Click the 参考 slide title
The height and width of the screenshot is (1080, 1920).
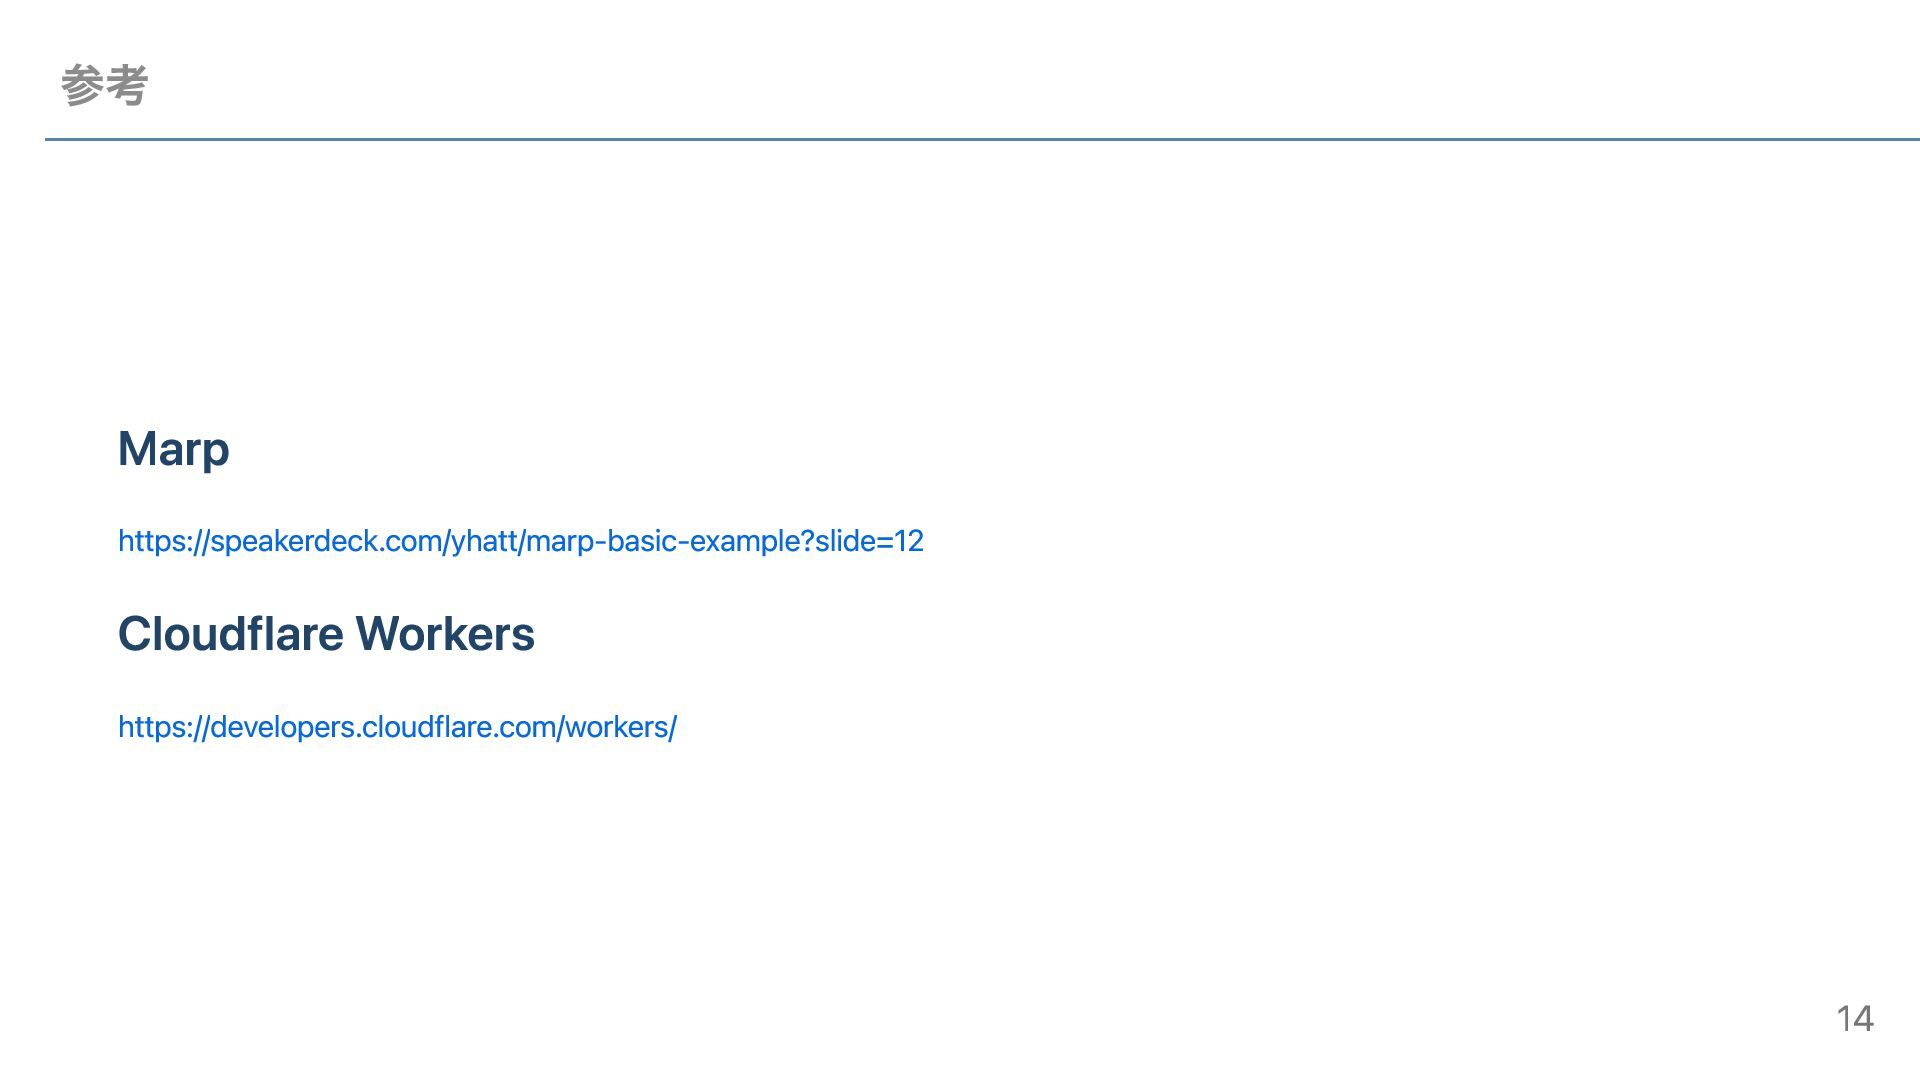(104, 85)
